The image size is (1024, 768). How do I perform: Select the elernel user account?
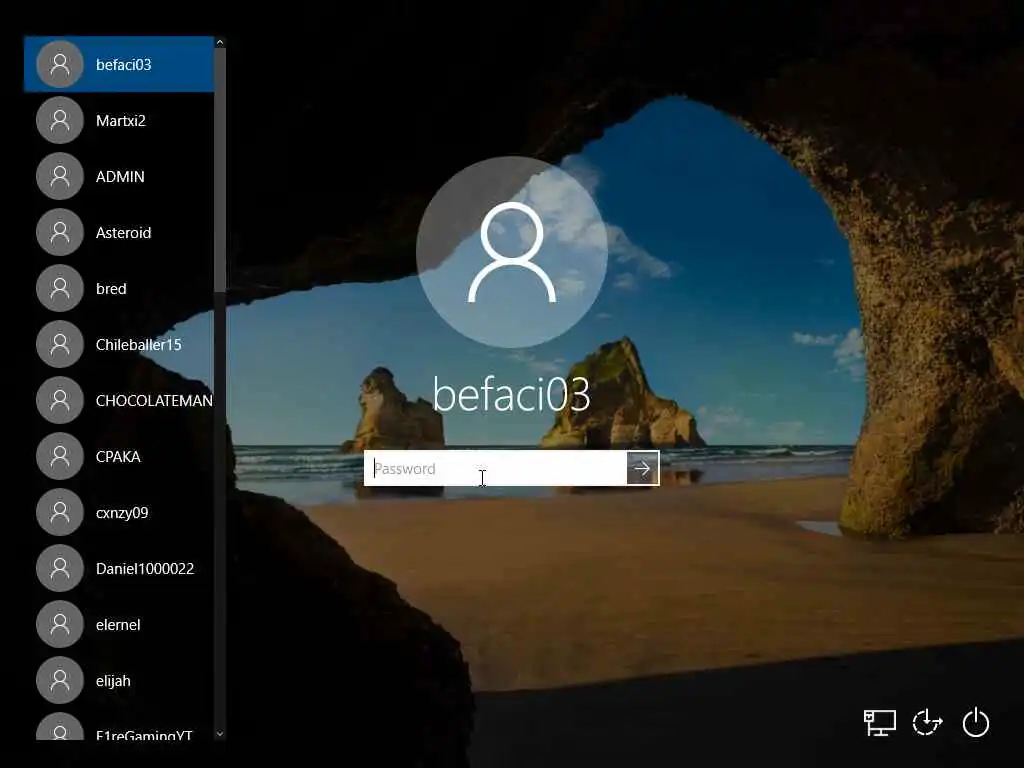[119, 624]
